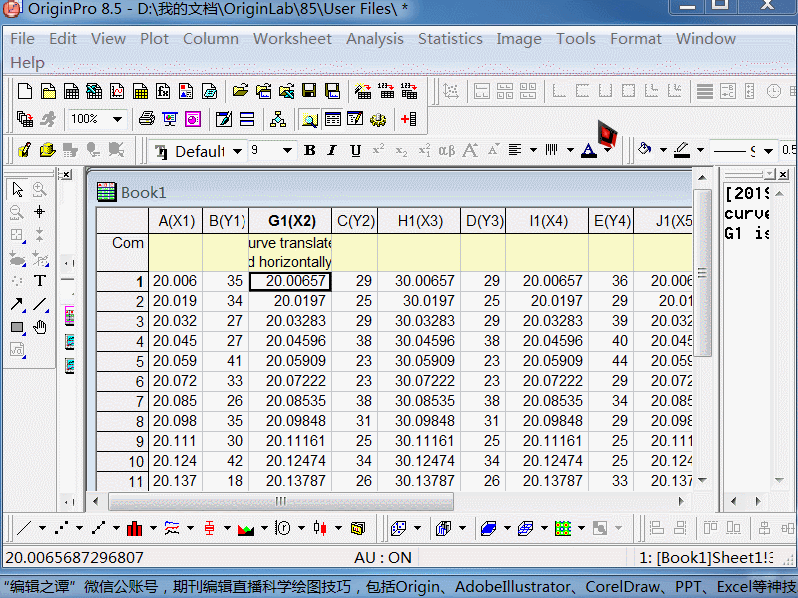Open the zoom level 100% dropdown
Screen dimensions: 798x598
coord(117,119)
